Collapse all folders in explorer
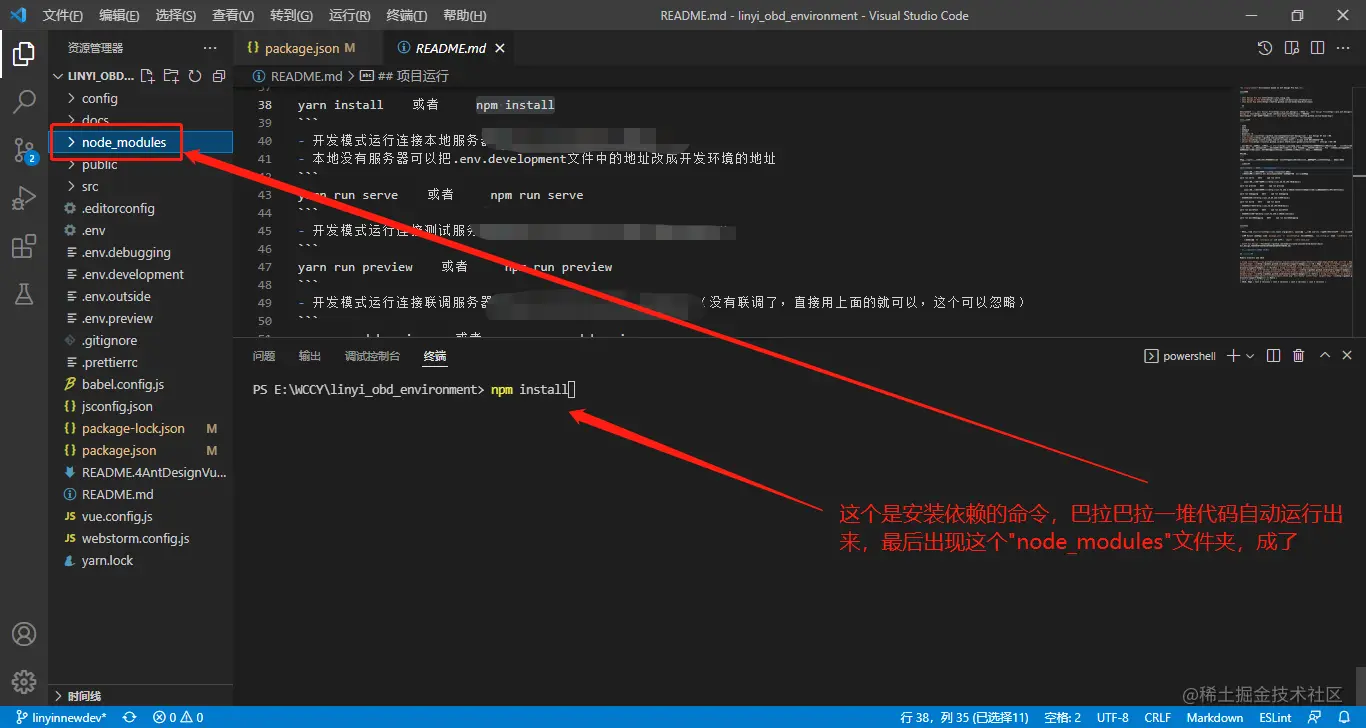The image size is (1366, 728). [219, 76]
